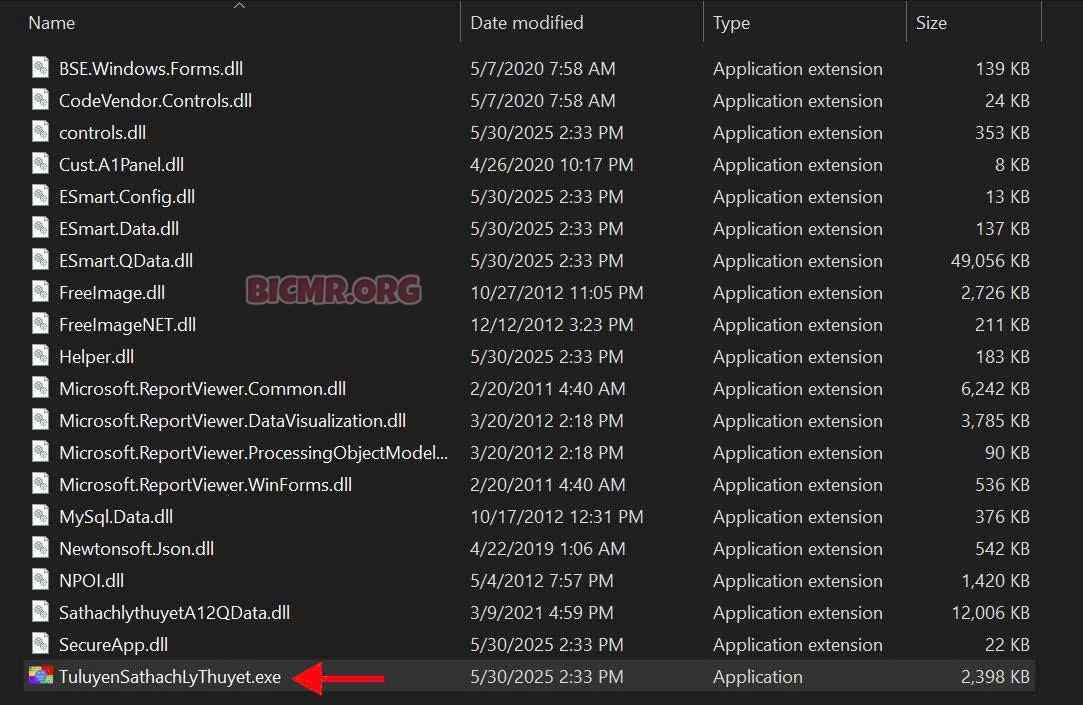Click the Newtonsoft.Json.dll file icon
The width and height of the screenshot is (1083, 705).
pyautogui.click(x=41, y=548)
